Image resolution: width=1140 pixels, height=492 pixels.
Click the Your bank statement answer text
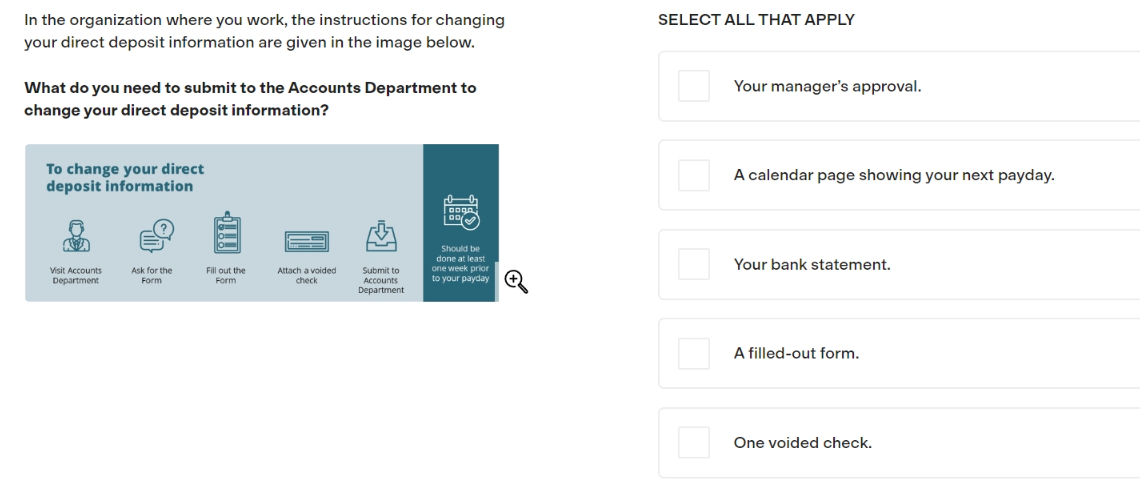point(811,265)
